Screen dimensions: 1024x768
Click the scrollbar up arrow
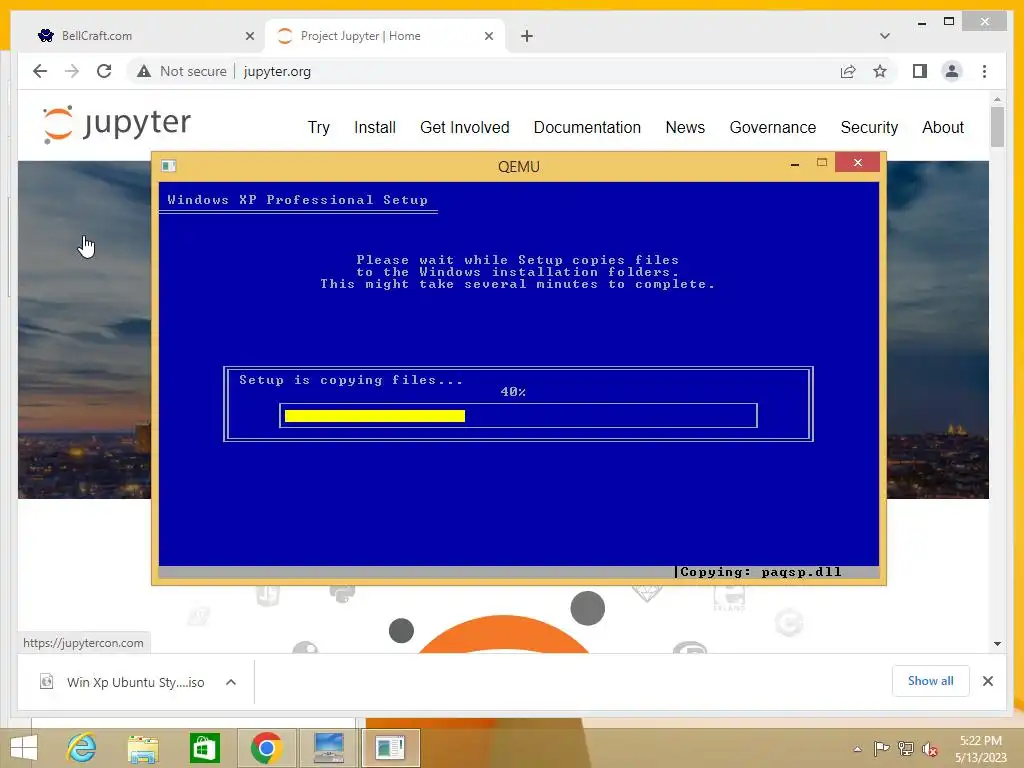point(997,99)
